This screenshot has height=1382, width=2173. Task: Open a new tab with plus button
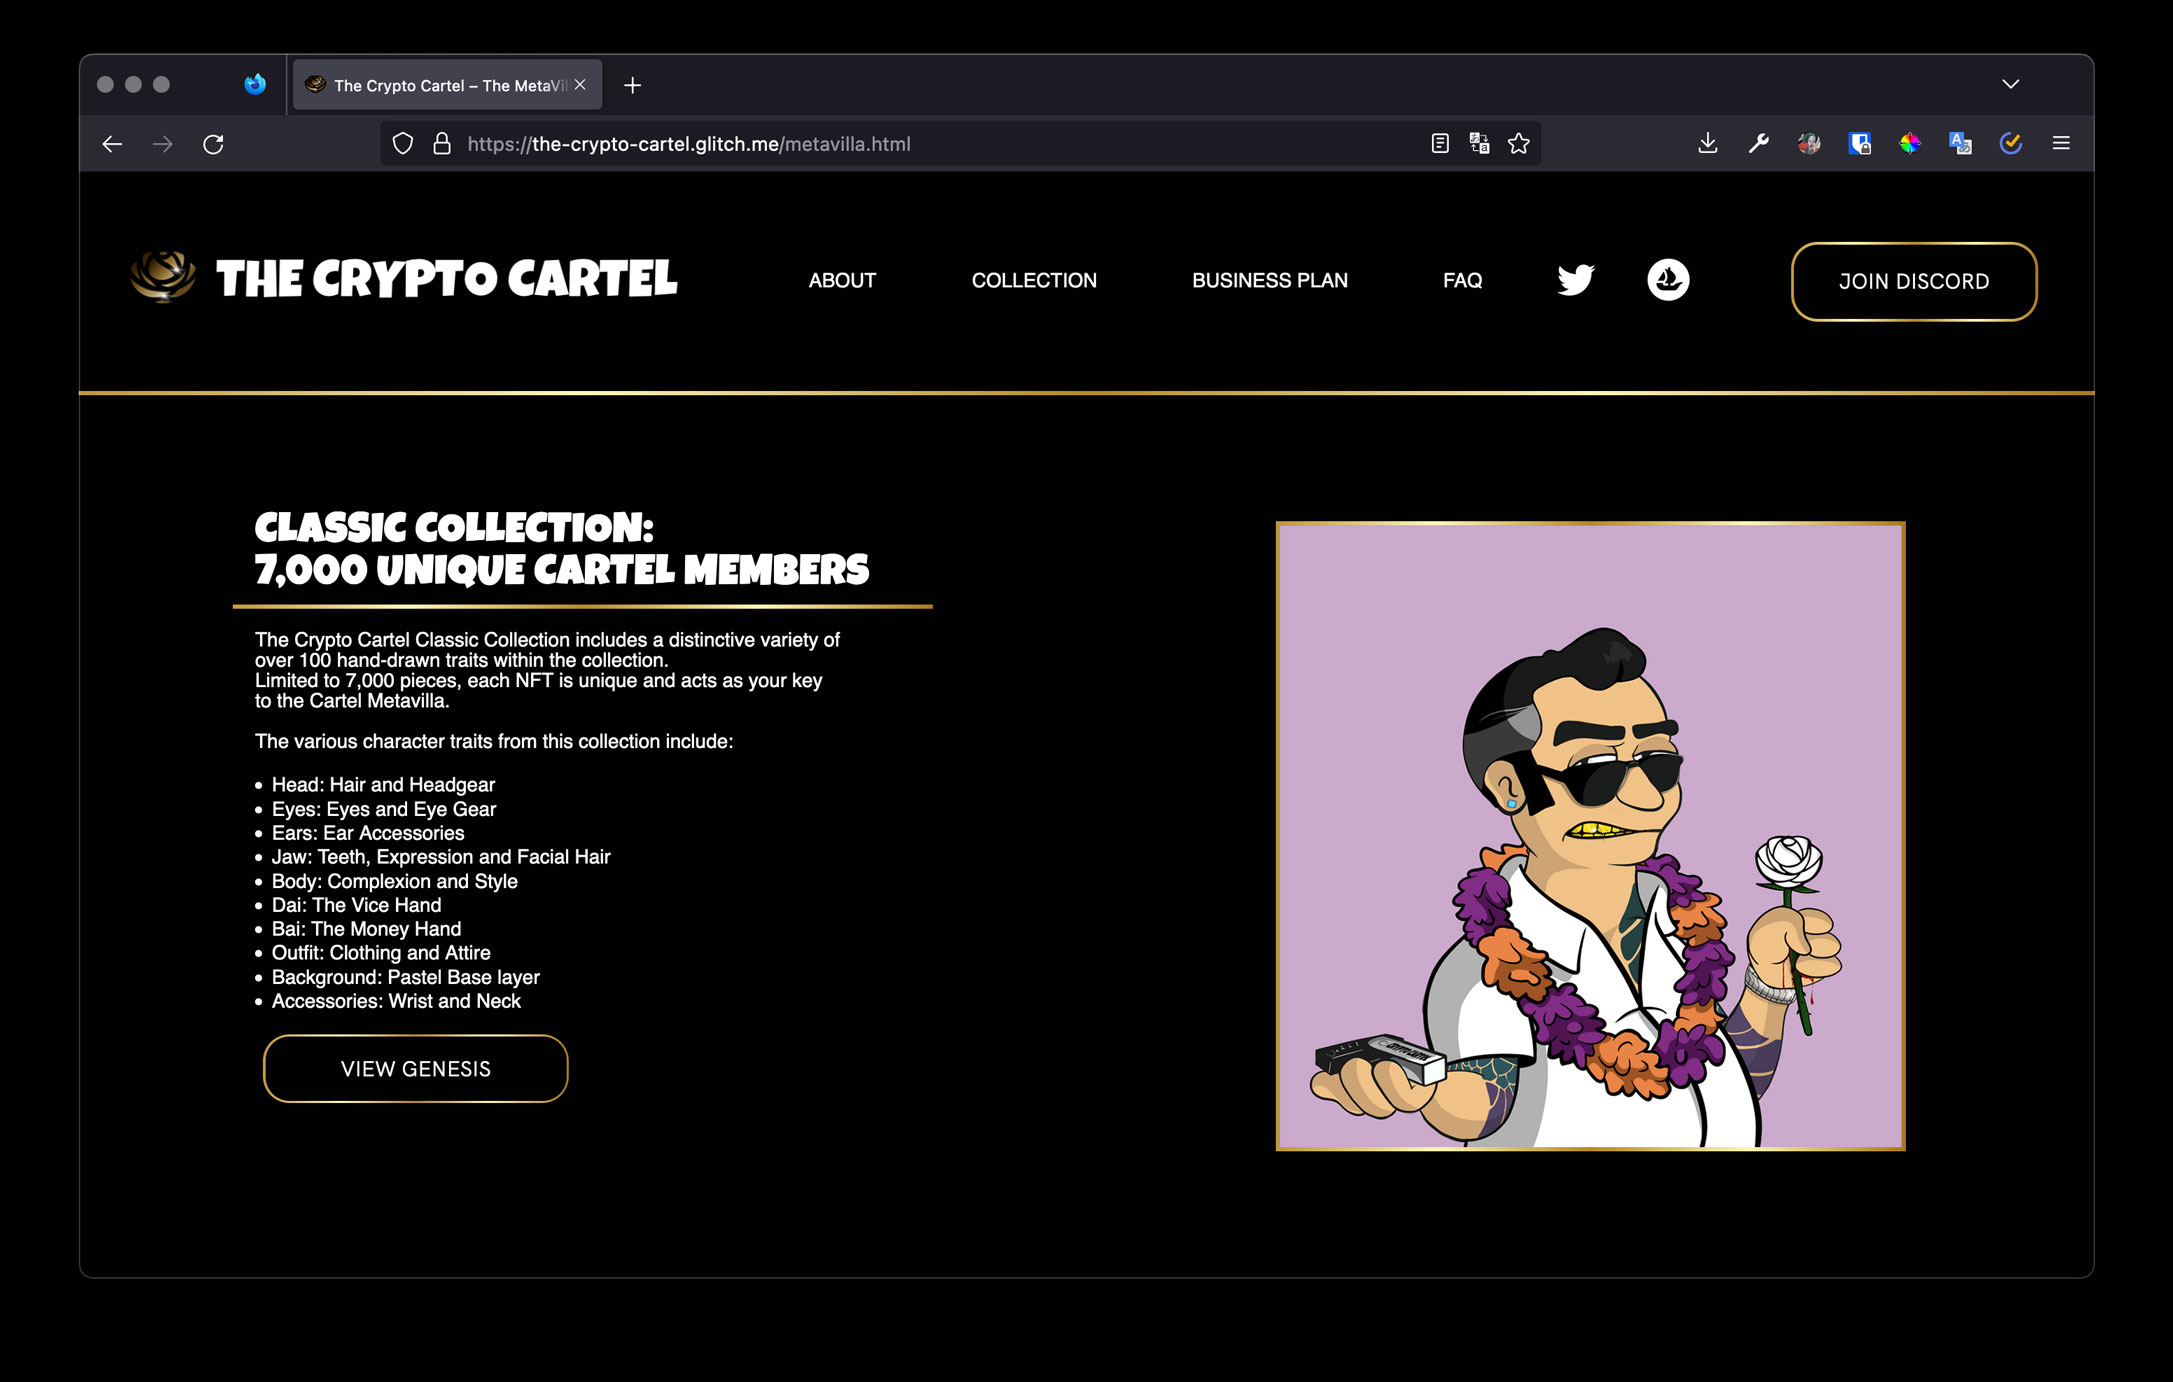coord(632,86)
